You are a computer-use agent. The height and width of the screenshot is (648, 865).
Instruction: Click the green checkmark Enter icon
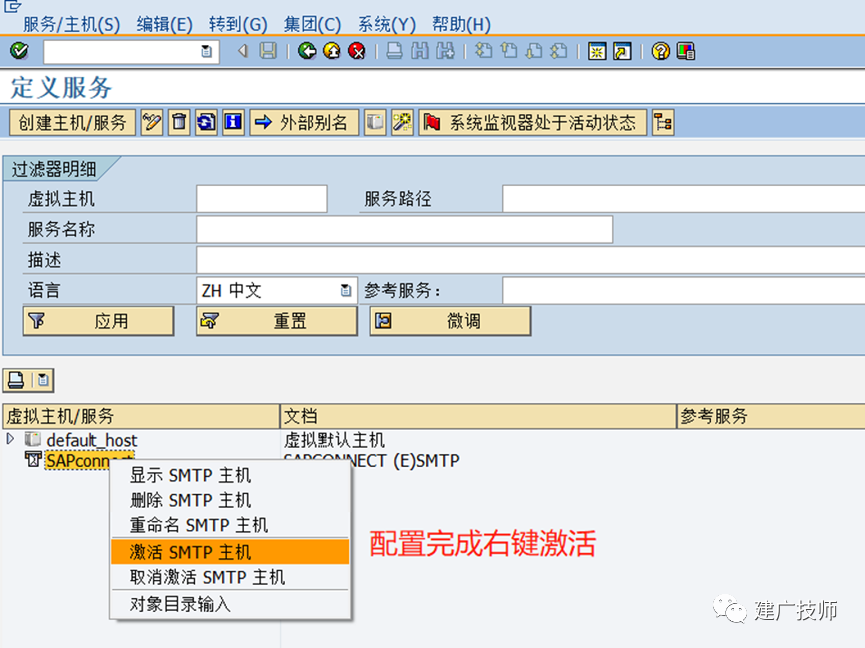19,51
